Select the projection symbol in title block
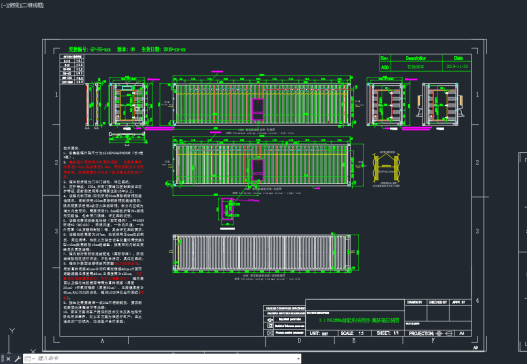The width and height of the screenshot is (527, 364). click(x=444, y=333)
